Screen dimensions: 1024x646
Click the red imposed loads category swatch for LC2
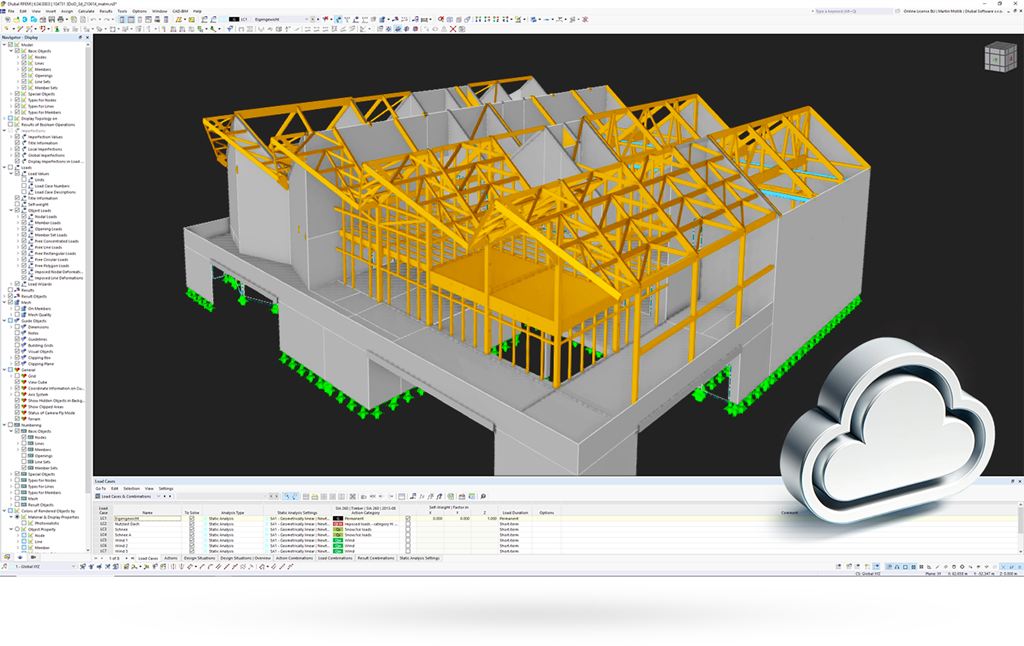click(x=338, y=524)
